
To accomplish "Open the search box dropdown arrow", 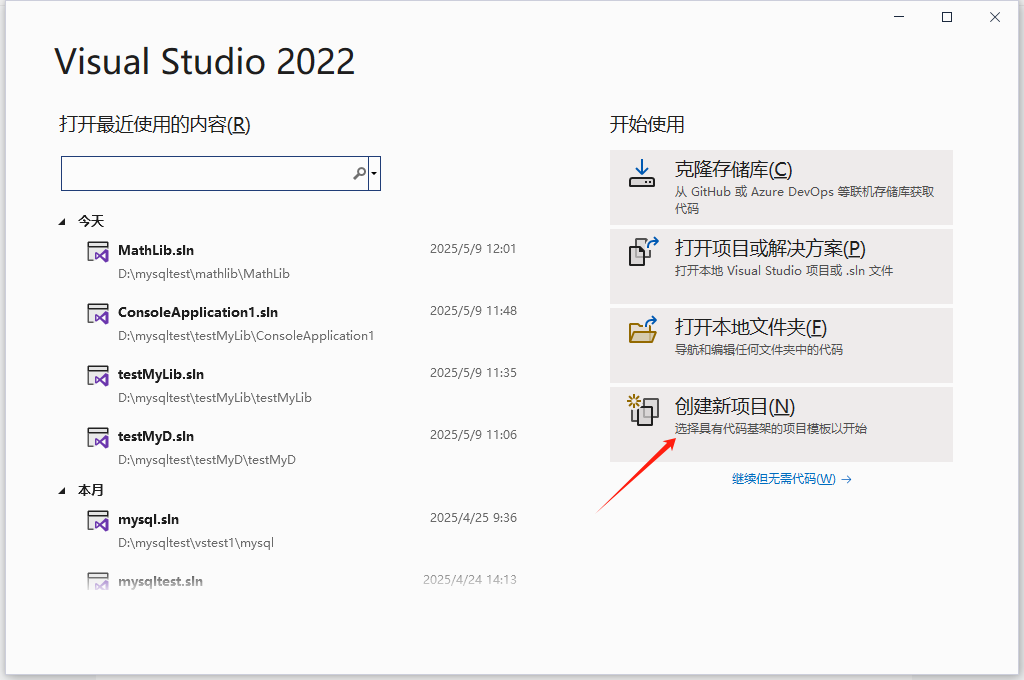I will [x=374, y=174].
